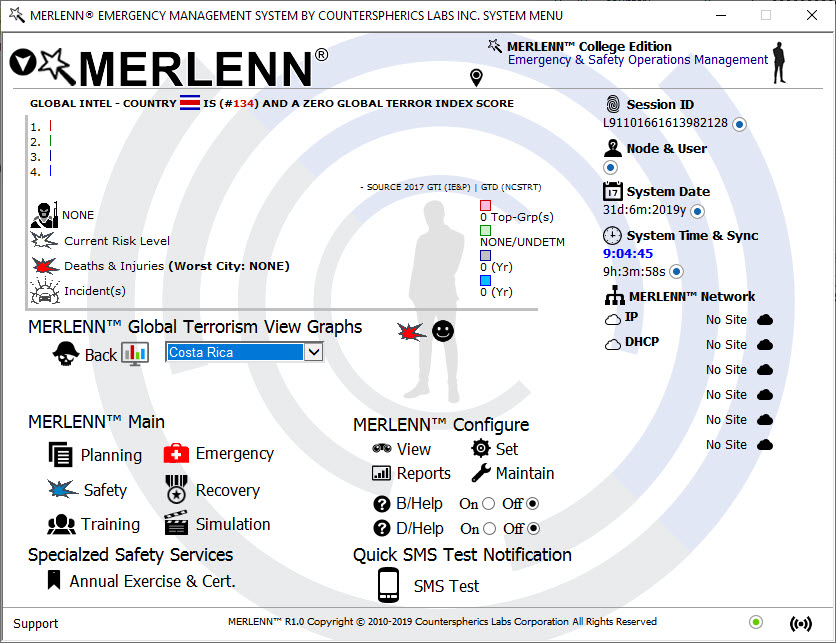
Task: Turn B/Help On
Action: click(488, 504)
